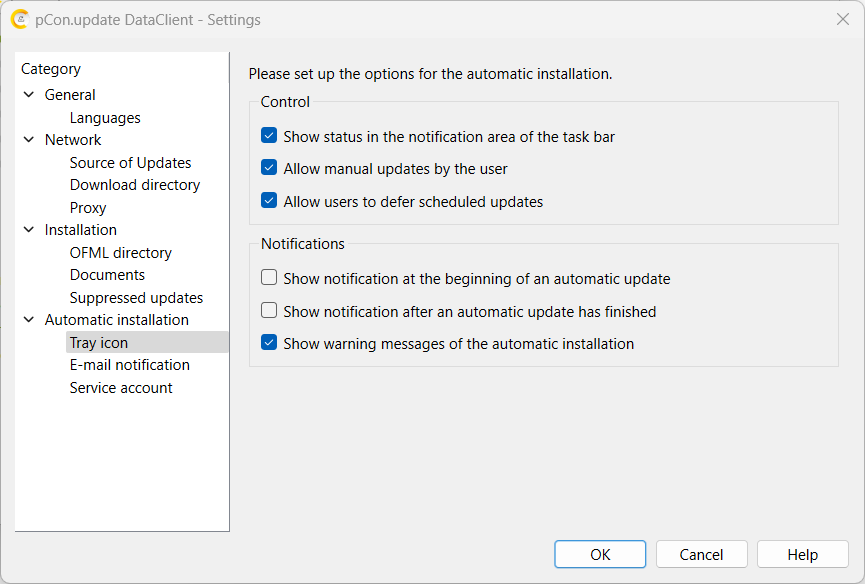865x584 pixels.
Task: Disable Allow users to defer scheduled updates
Action: (269, 201)
